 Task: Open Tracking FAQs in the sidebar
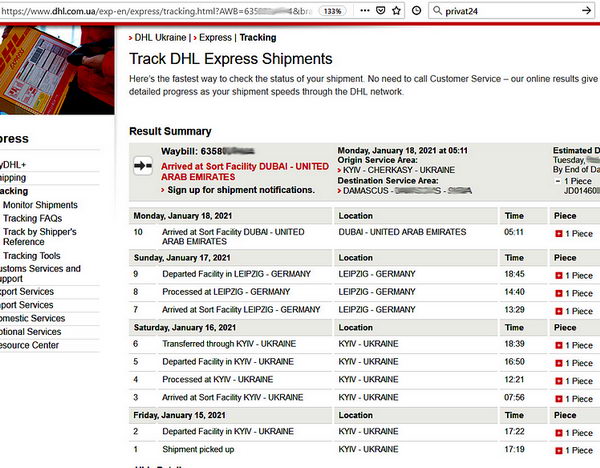pos(33,218)
